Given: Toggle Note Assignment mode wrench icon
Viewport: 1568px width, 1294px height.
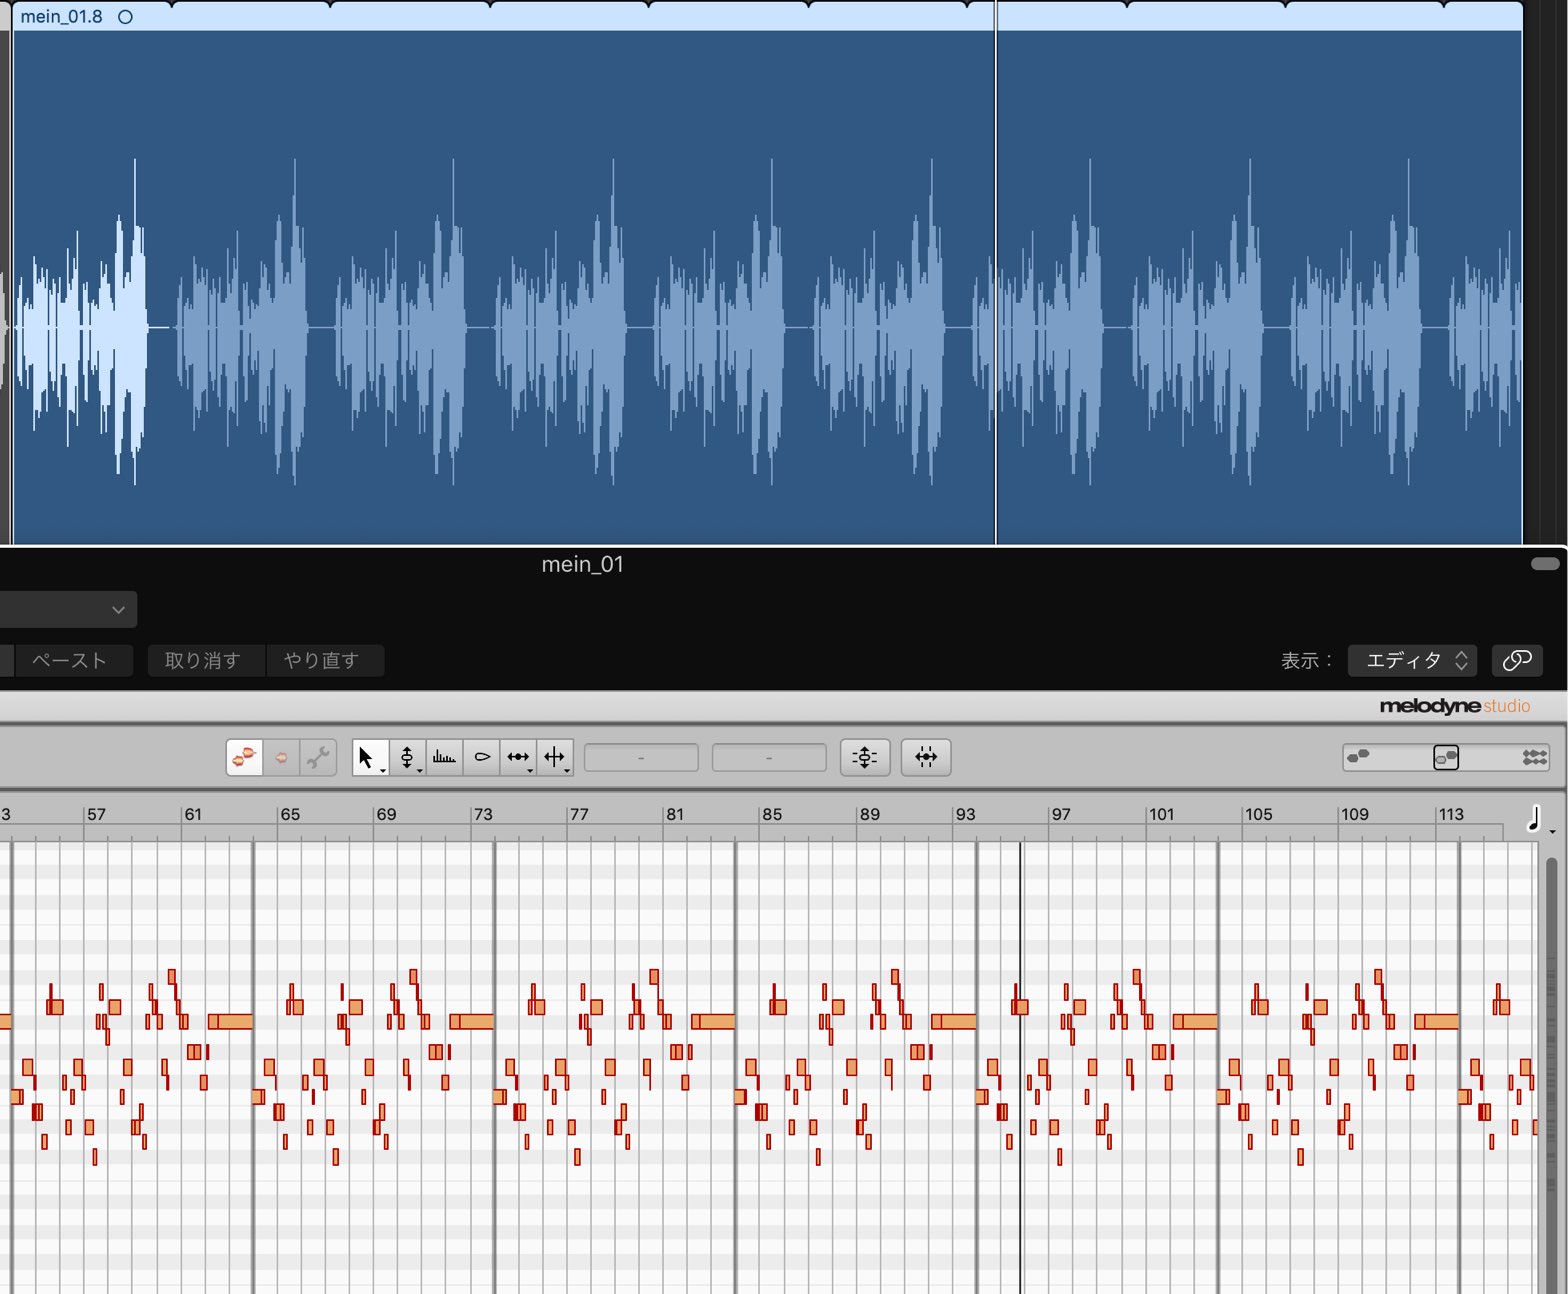Looking at the screenshot, I should [x=318, y=757].
